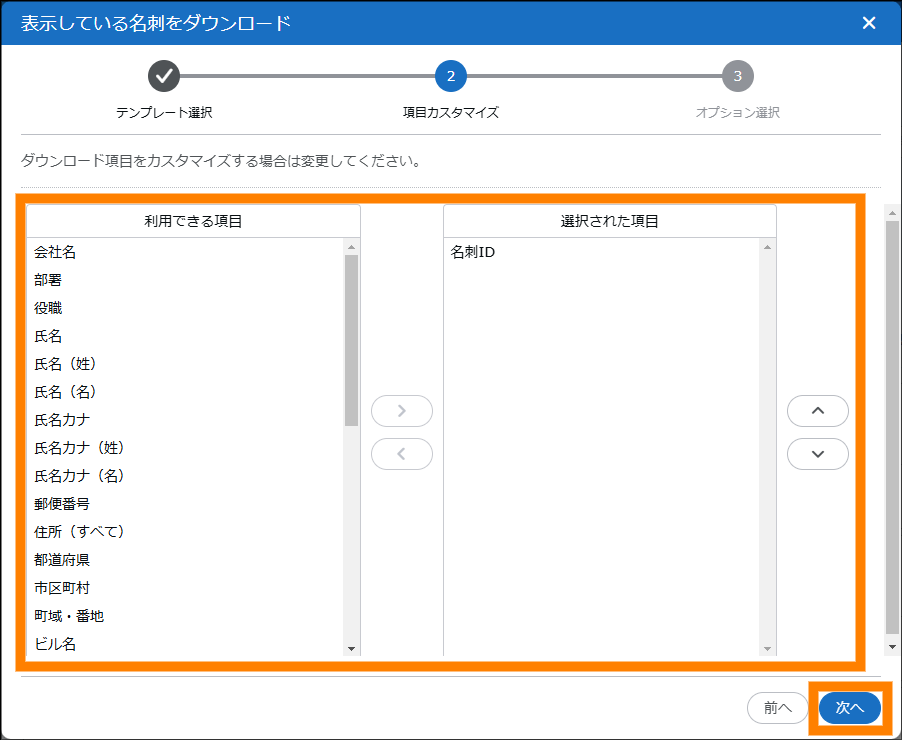Click the completed step checkmark circle
The image size is (902, 740).
click(x=164, y=76)
